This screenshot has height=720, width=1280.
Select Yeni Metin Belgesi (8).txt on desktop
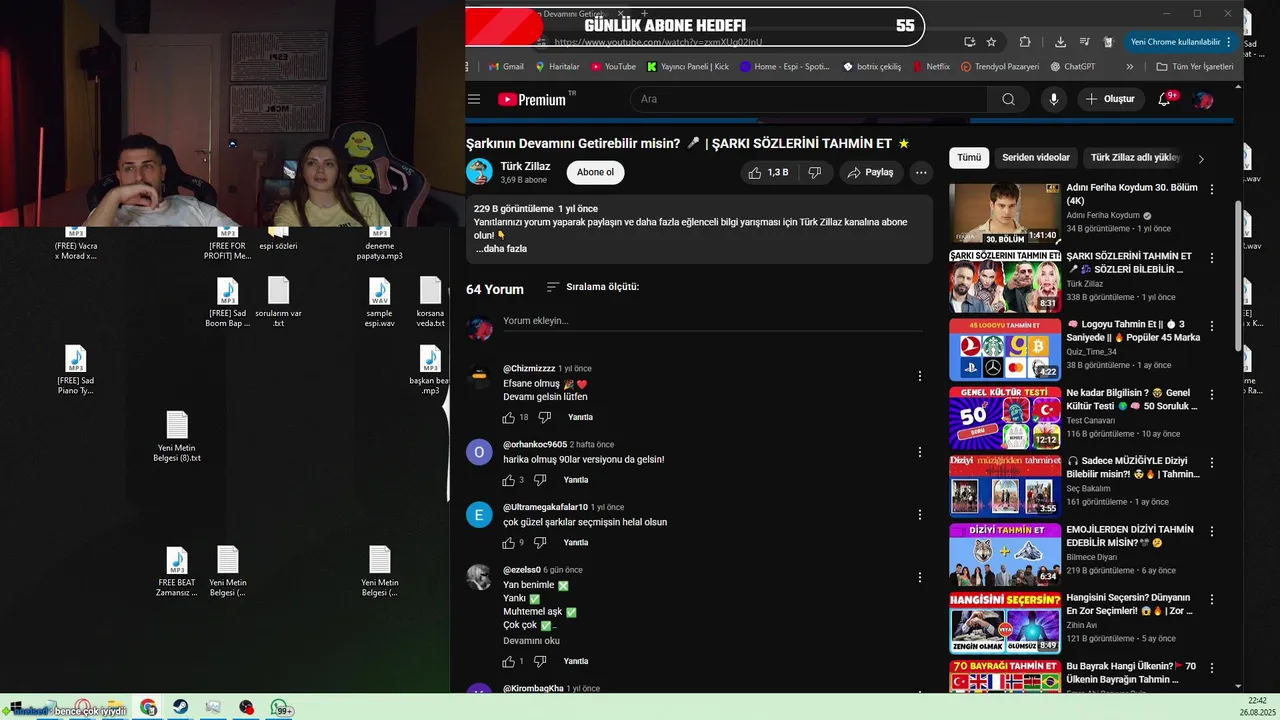tap(177, 437)
